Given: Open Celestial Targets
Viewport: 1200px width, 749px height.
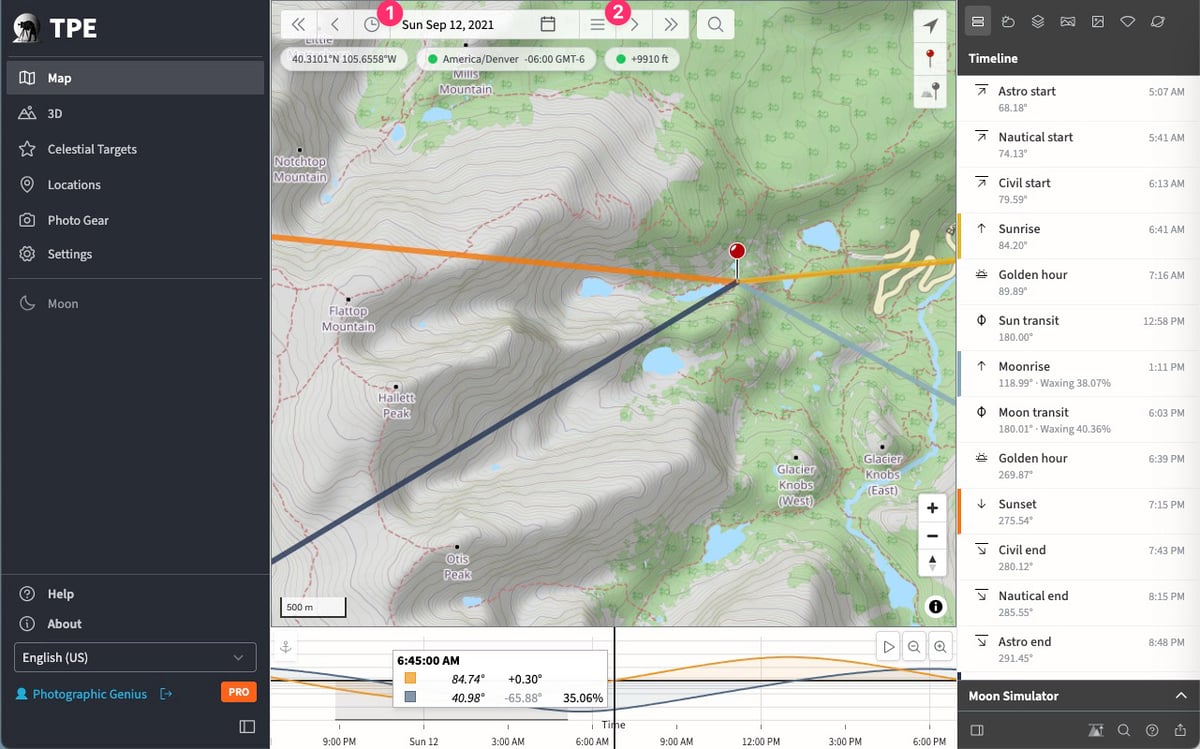Looking at the screenshot, I should [135, 149].
